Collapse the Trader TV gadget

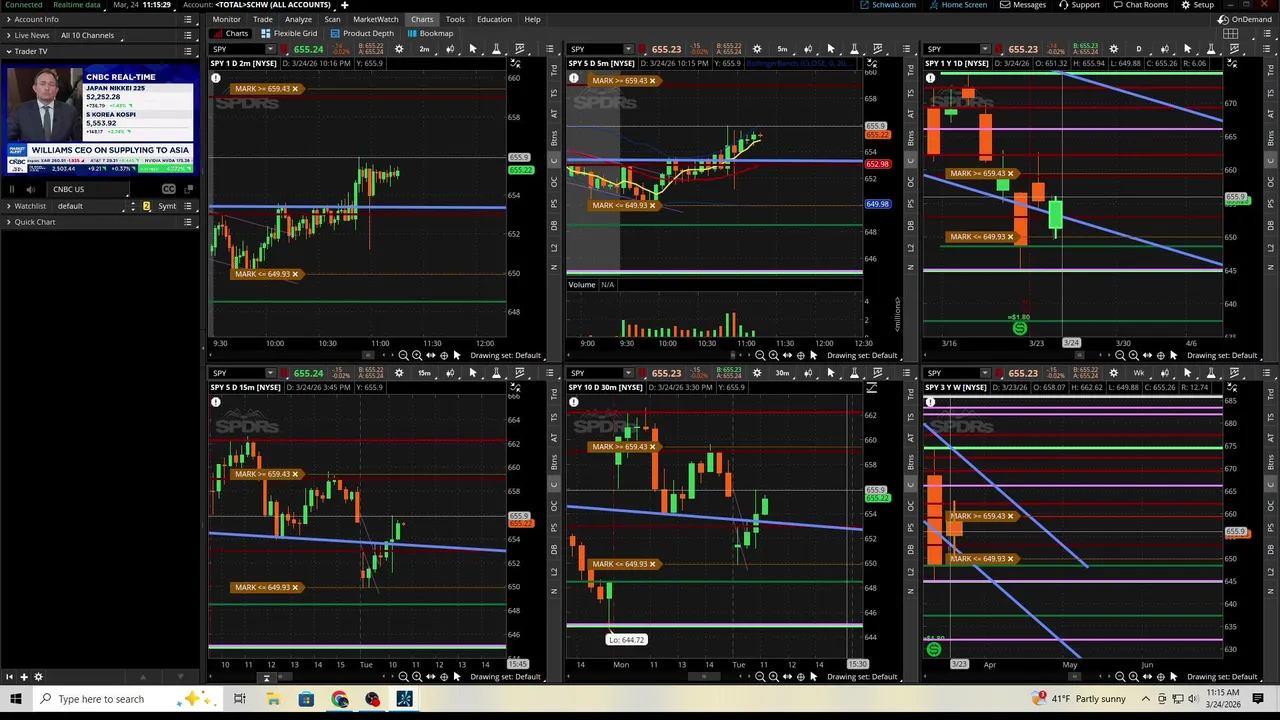(x=8, y=51)
